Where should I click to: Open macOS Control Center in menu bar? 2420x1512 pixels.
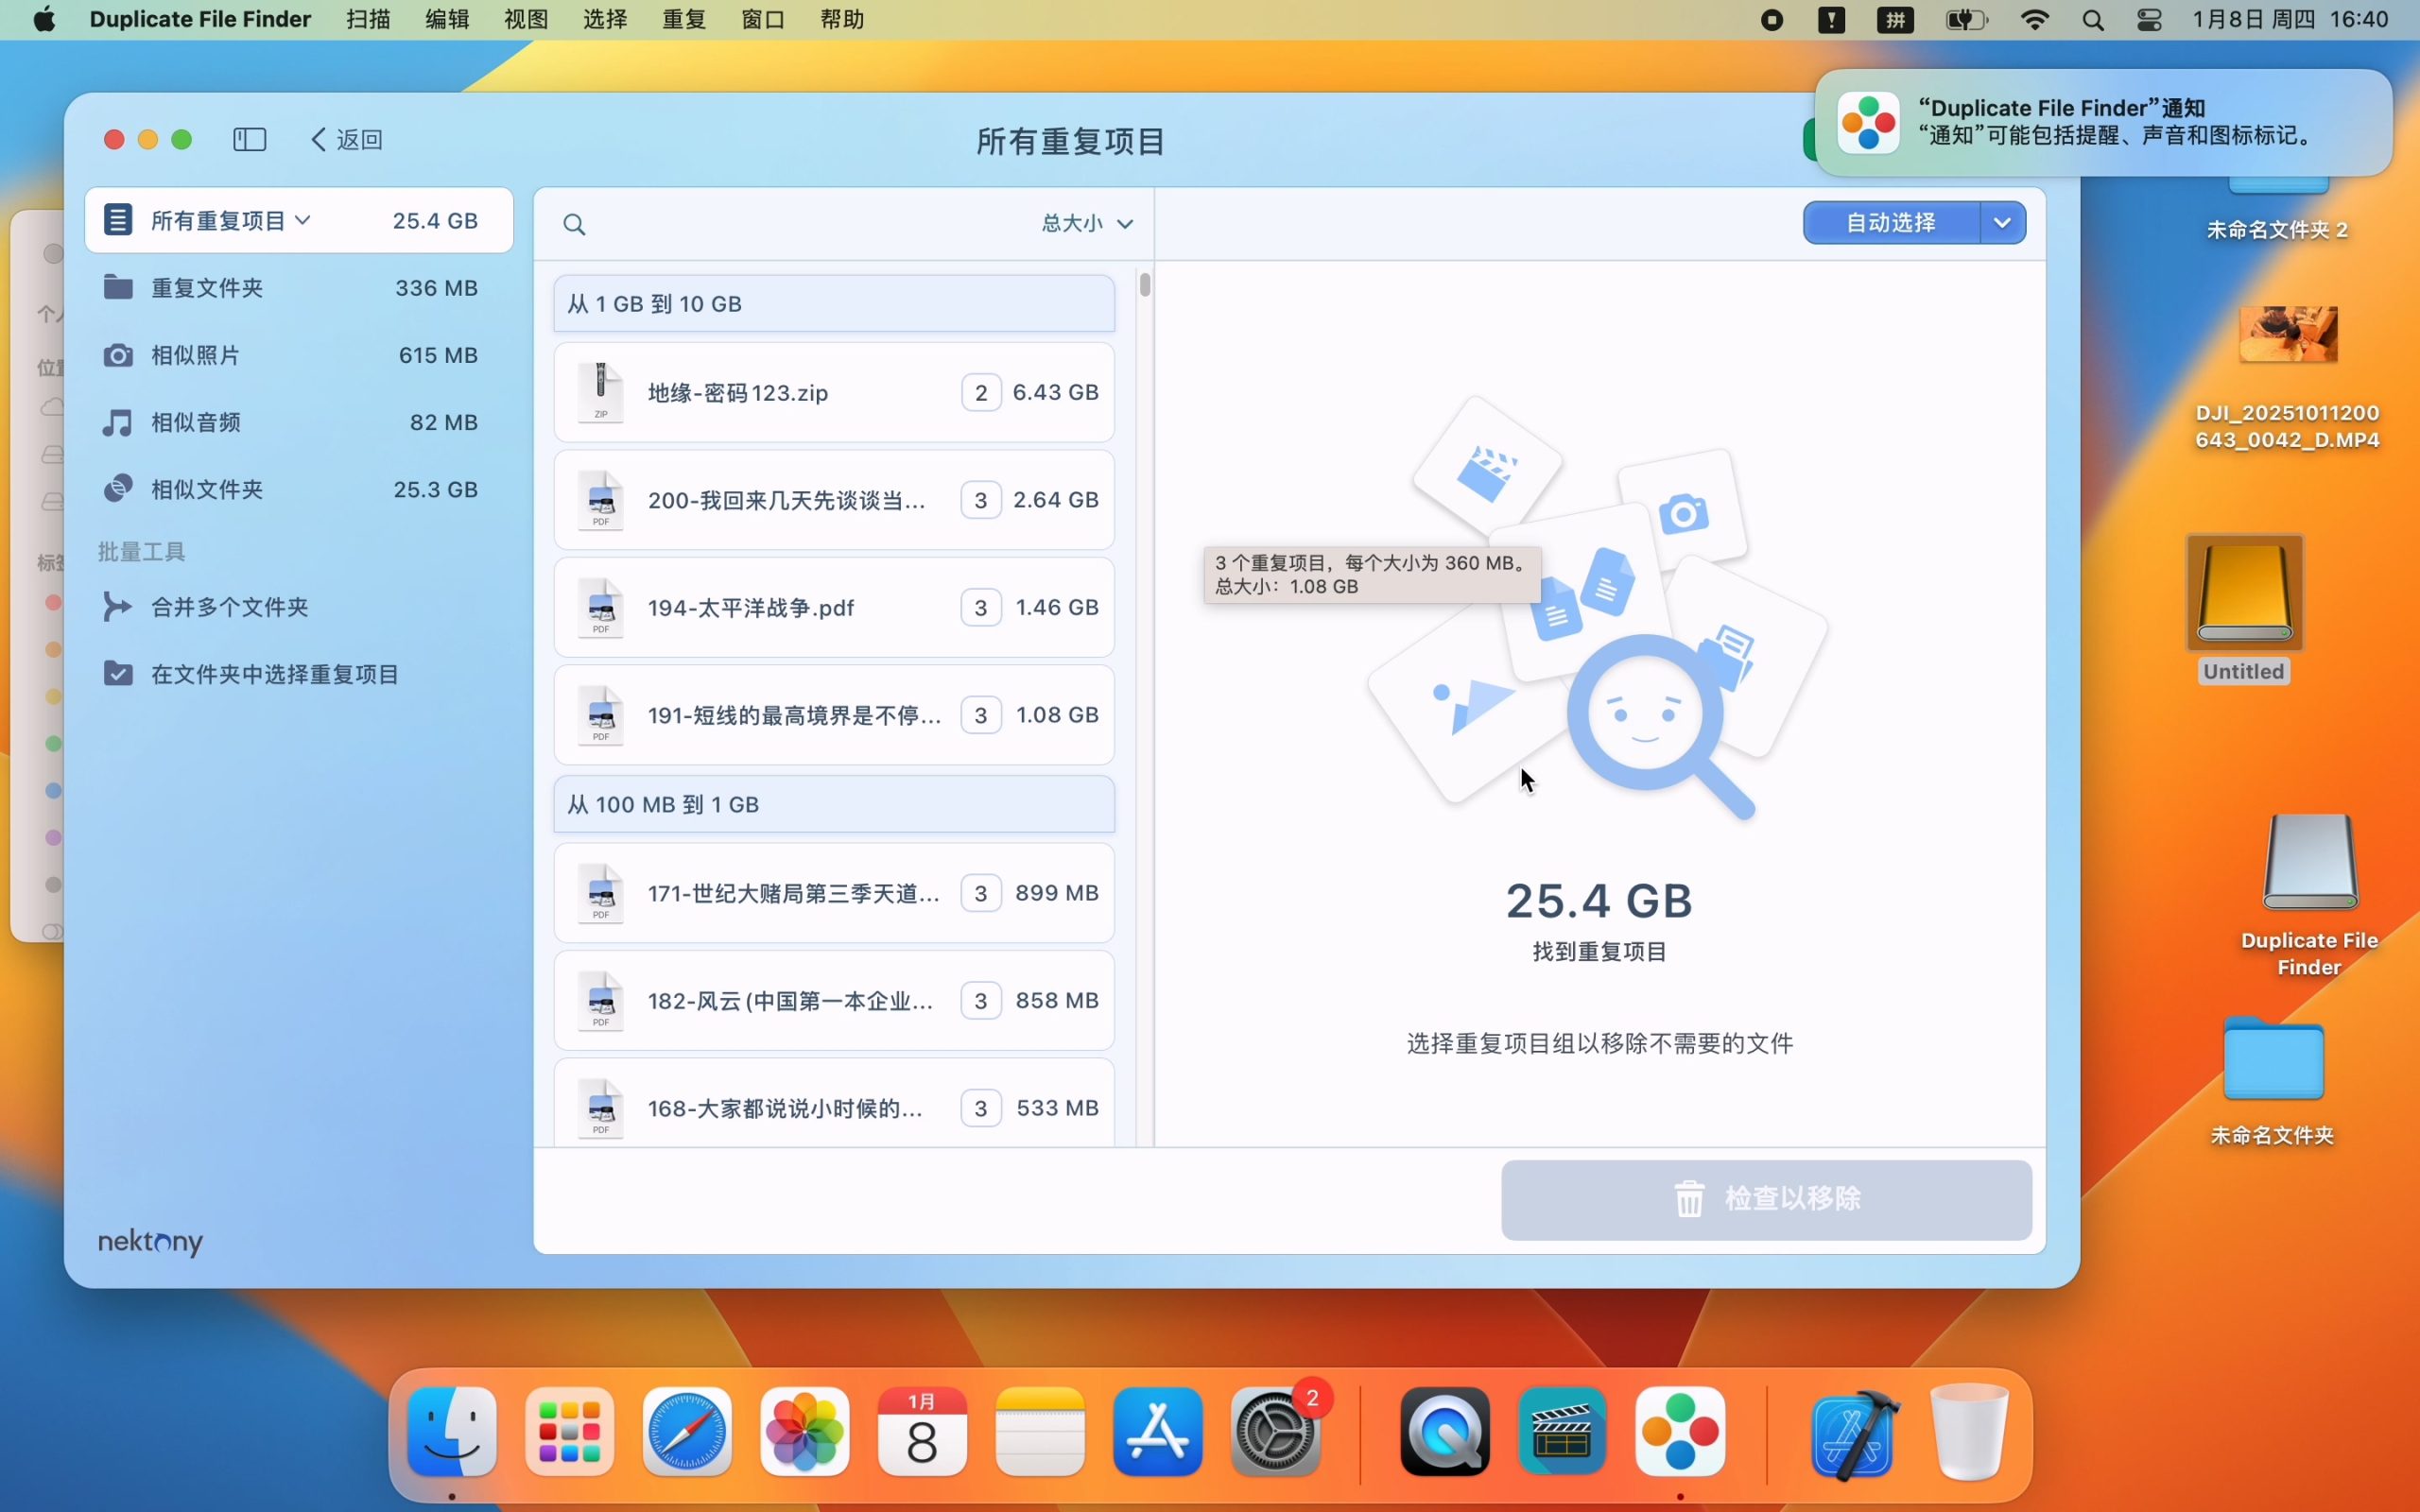click(x=2149, y=19)
